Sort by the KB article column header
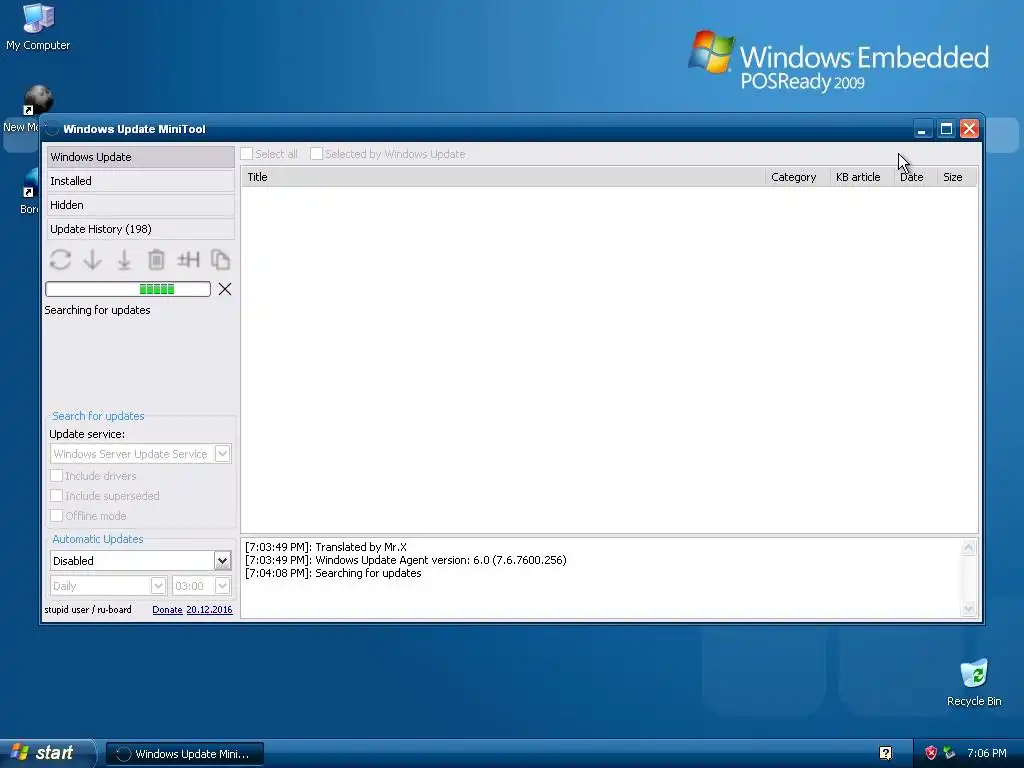 click(861, 177)
